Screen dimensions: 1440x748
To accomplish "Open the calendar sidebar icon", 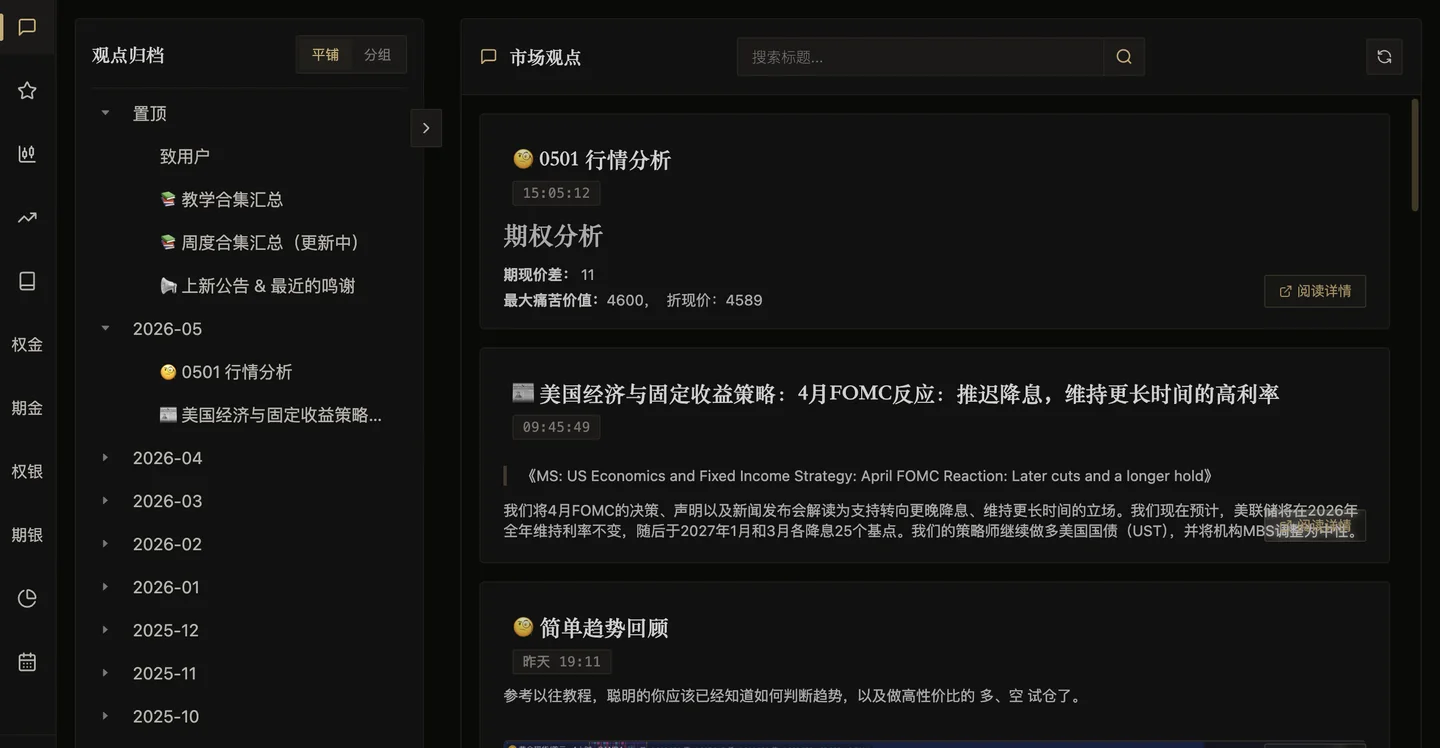I will pyautogui.click(x=27, y=662).
